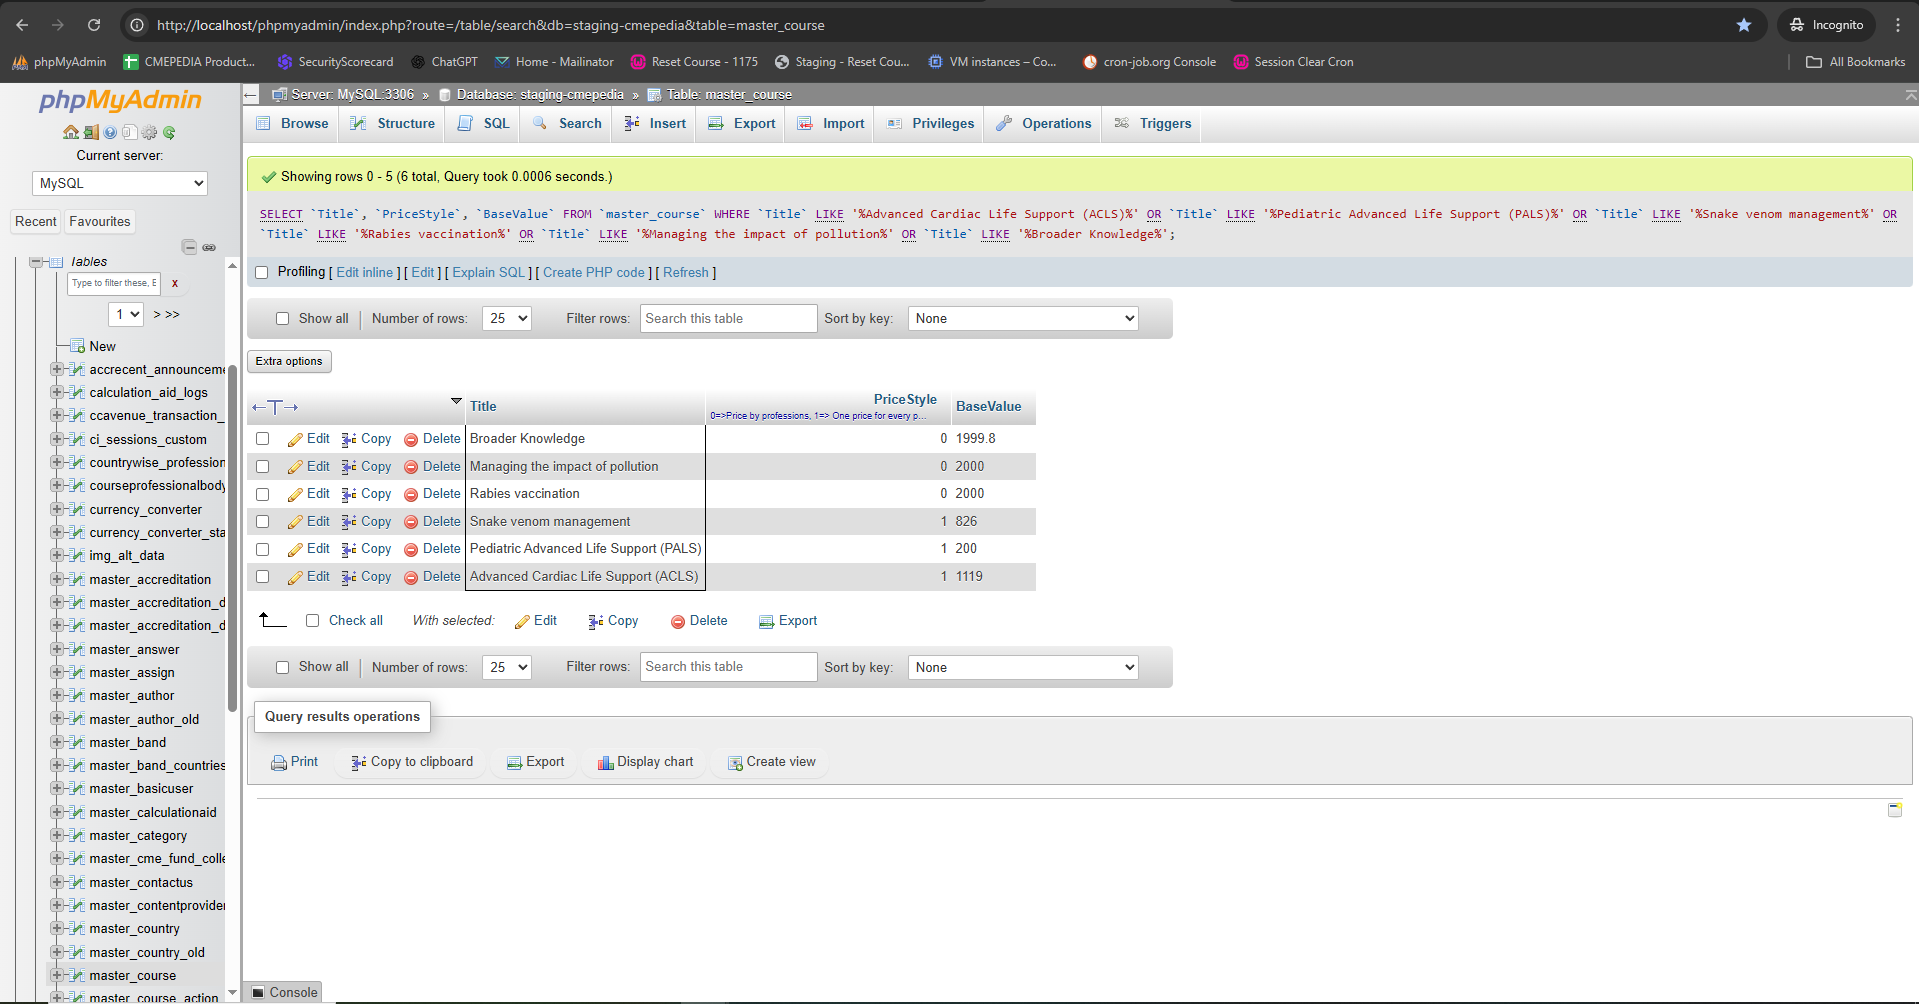Open bottom Number of rows dropdown
This screenshot has width=1919, height=1004.
(x=506, y=667)
